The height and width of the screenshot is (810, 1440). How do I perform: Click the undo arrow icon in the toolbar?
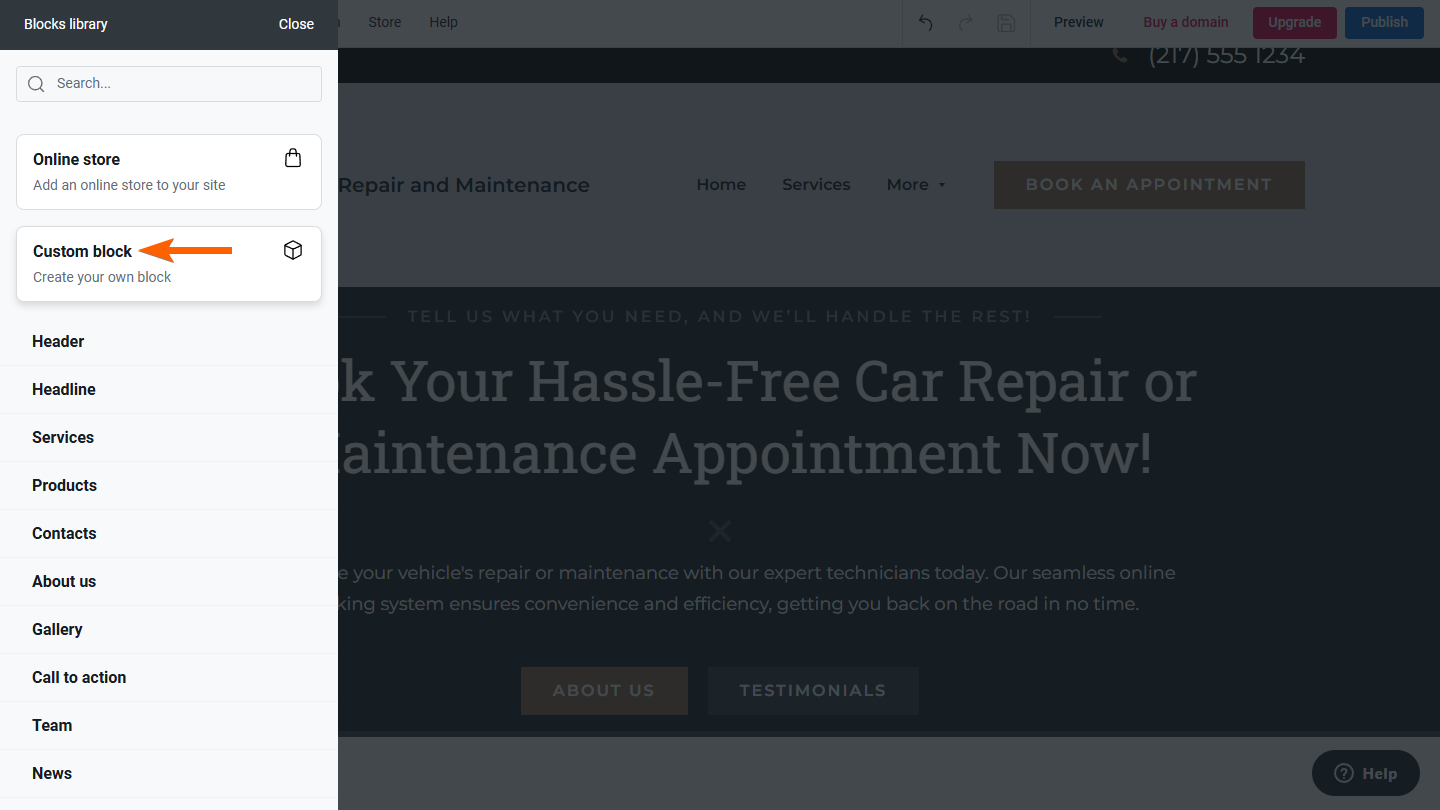pos(926,23)
